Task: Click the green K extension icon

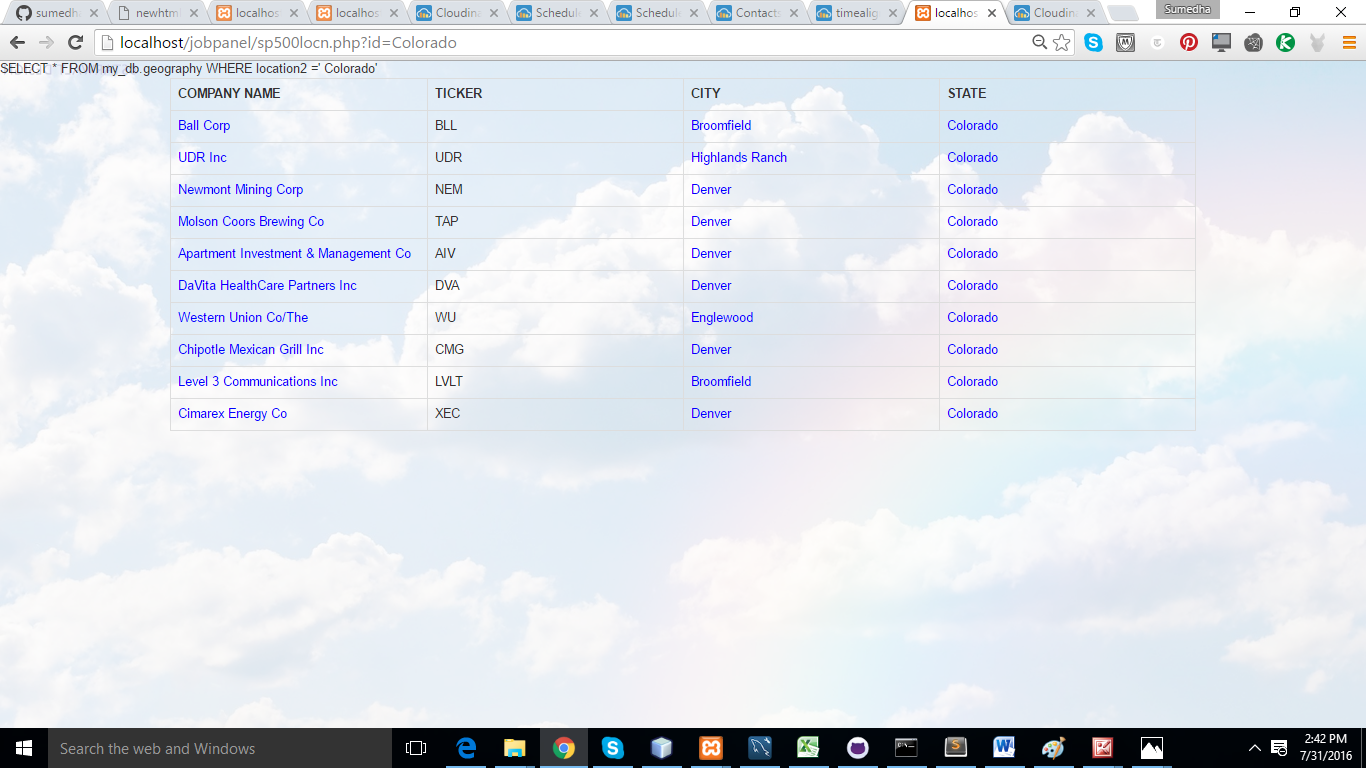Action: click(1285, 43)
